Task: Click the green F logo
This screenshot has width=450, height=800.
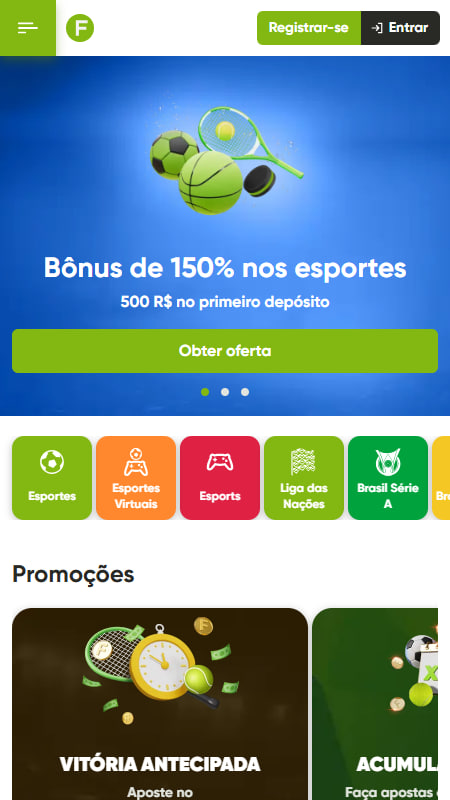Action: pos(80,28)
